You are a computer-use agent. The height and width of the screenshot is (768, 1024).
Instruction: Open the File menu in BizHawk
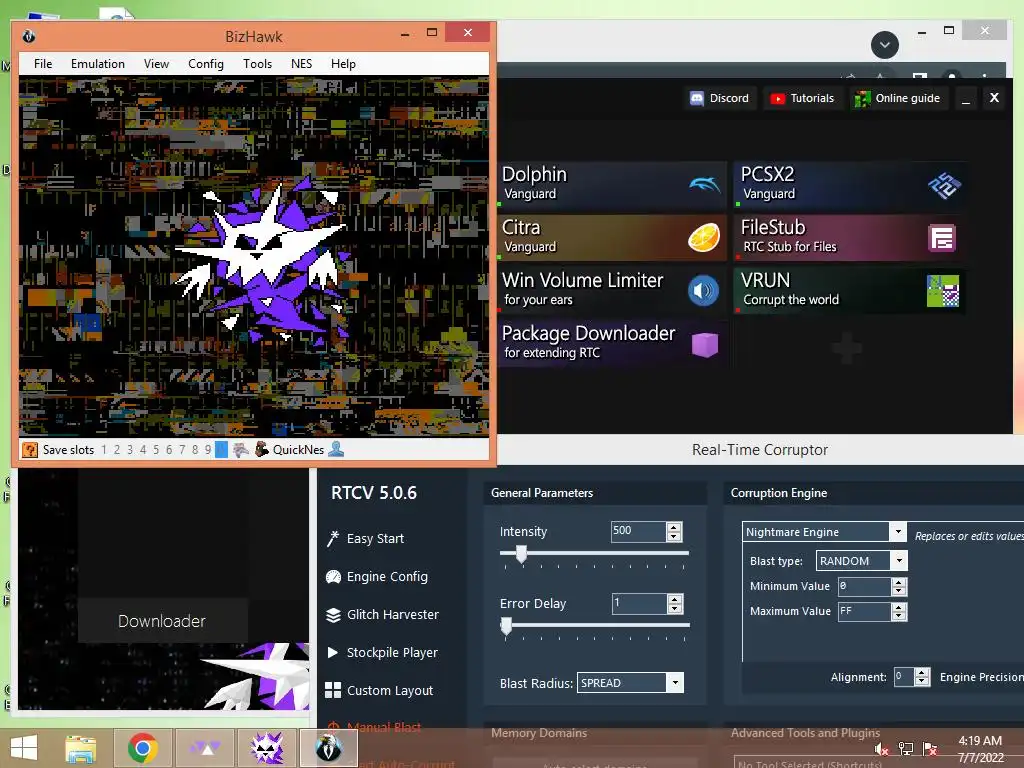[43, 63]
